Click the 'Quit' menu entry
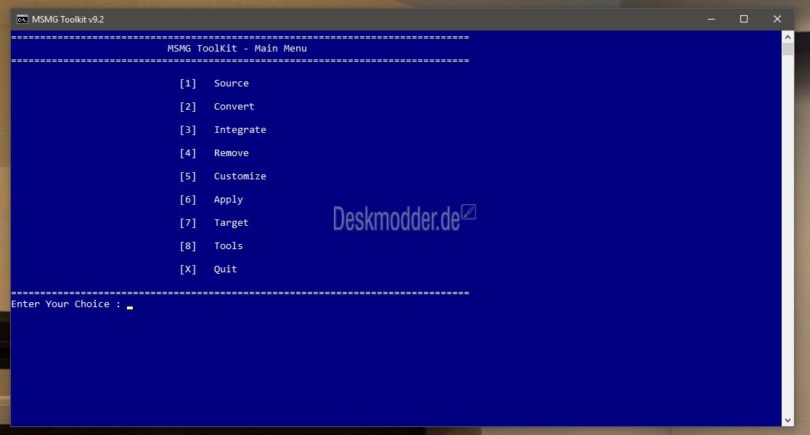Viewport: 810px width, 435px height. pyautogui.click(x=225, y=269)
